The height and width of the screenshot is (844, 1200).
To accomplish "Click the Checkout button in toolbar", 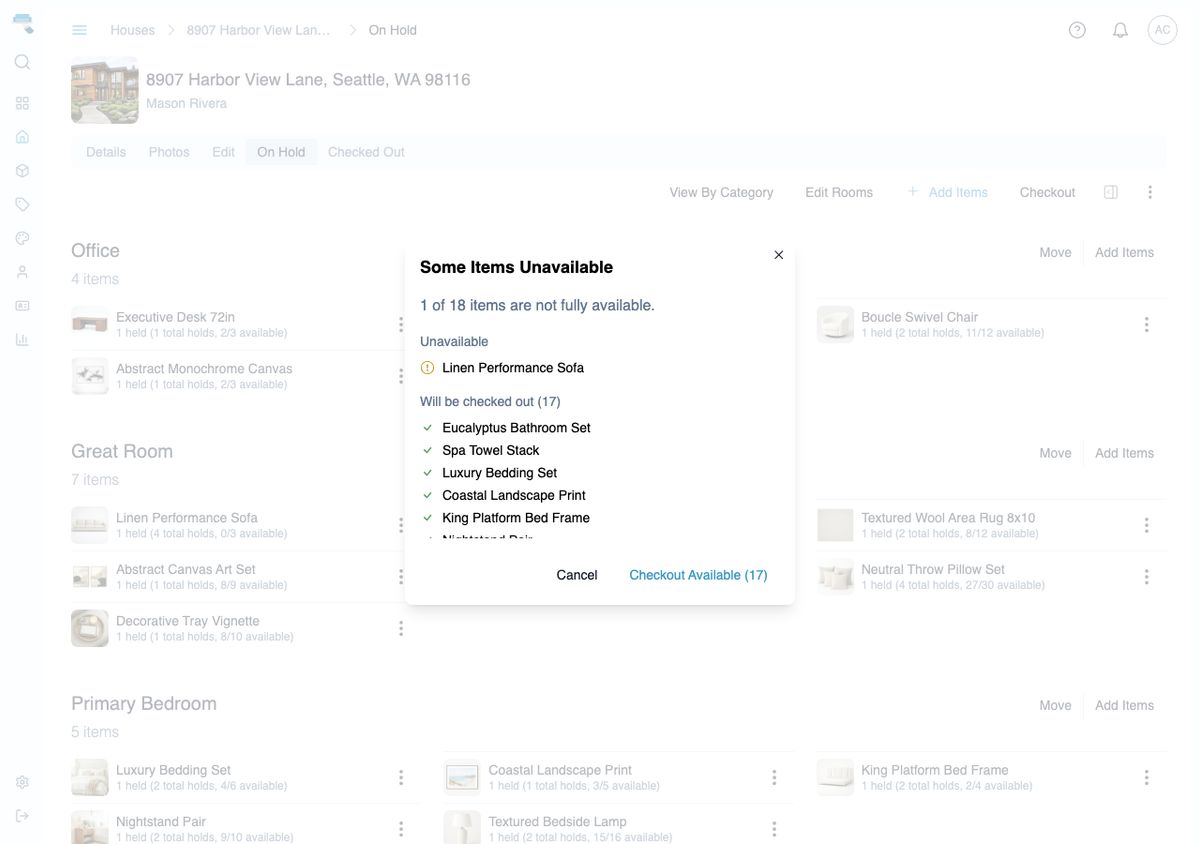I will [x=1047, y=192].
